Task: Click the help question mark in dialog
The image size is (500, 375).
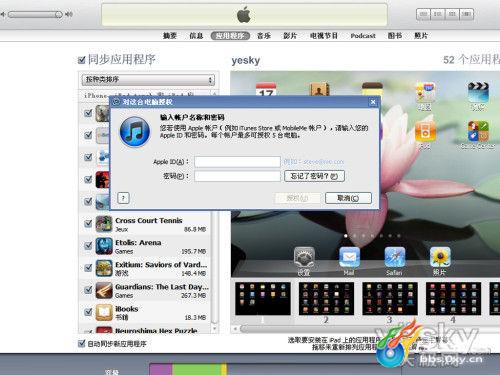Action: tap(123, 198)
